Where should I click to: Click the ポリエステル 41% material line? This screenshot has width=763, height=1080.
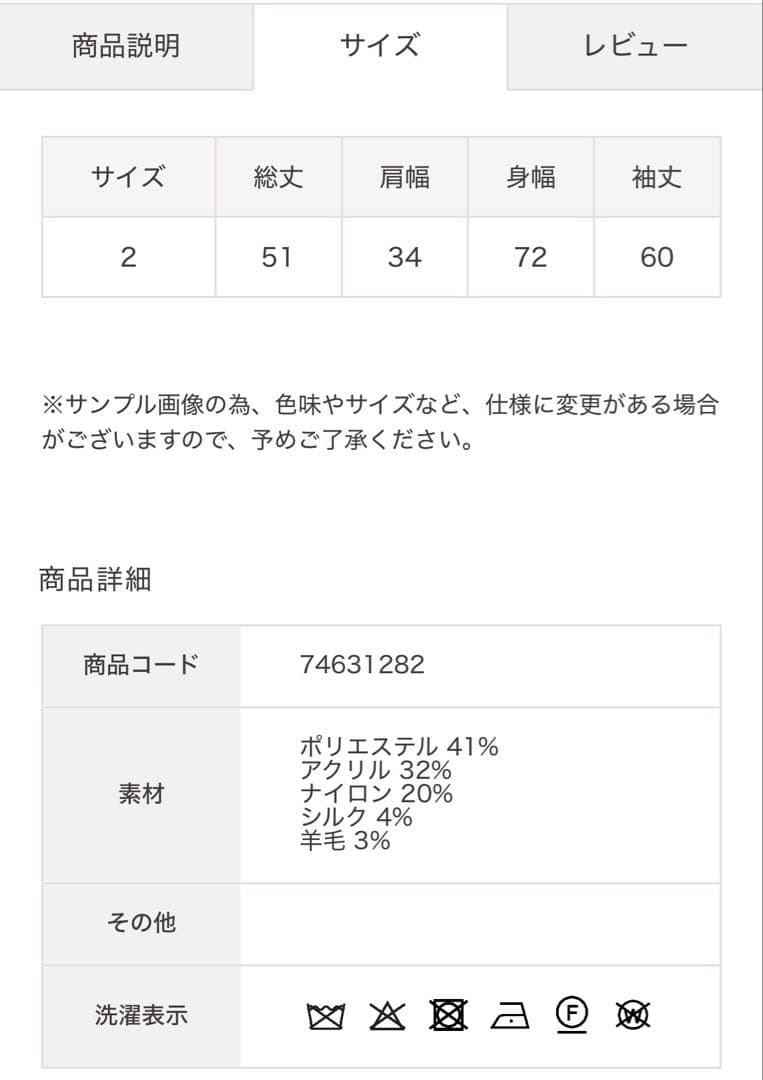[399, 746]
